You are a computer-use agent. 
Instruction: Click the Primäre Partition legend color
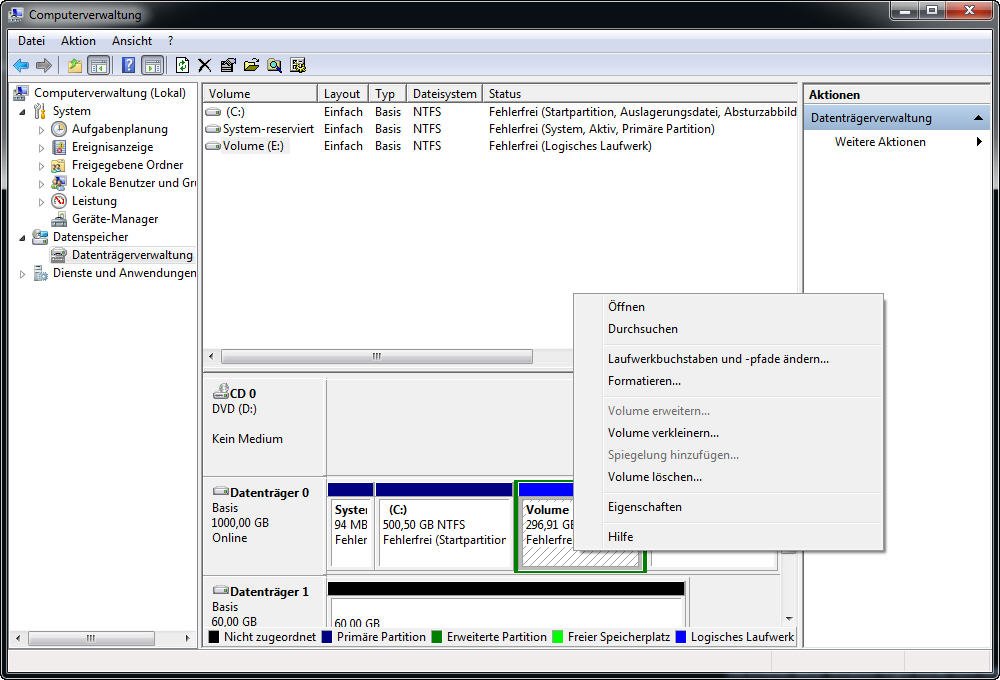[x=327, y=637]
